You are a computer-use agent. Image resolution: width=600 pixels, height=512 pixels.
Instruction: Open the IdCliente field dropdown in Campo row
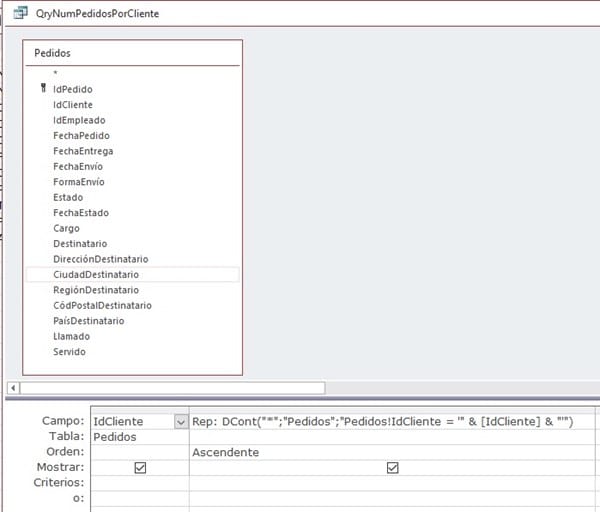181,422
